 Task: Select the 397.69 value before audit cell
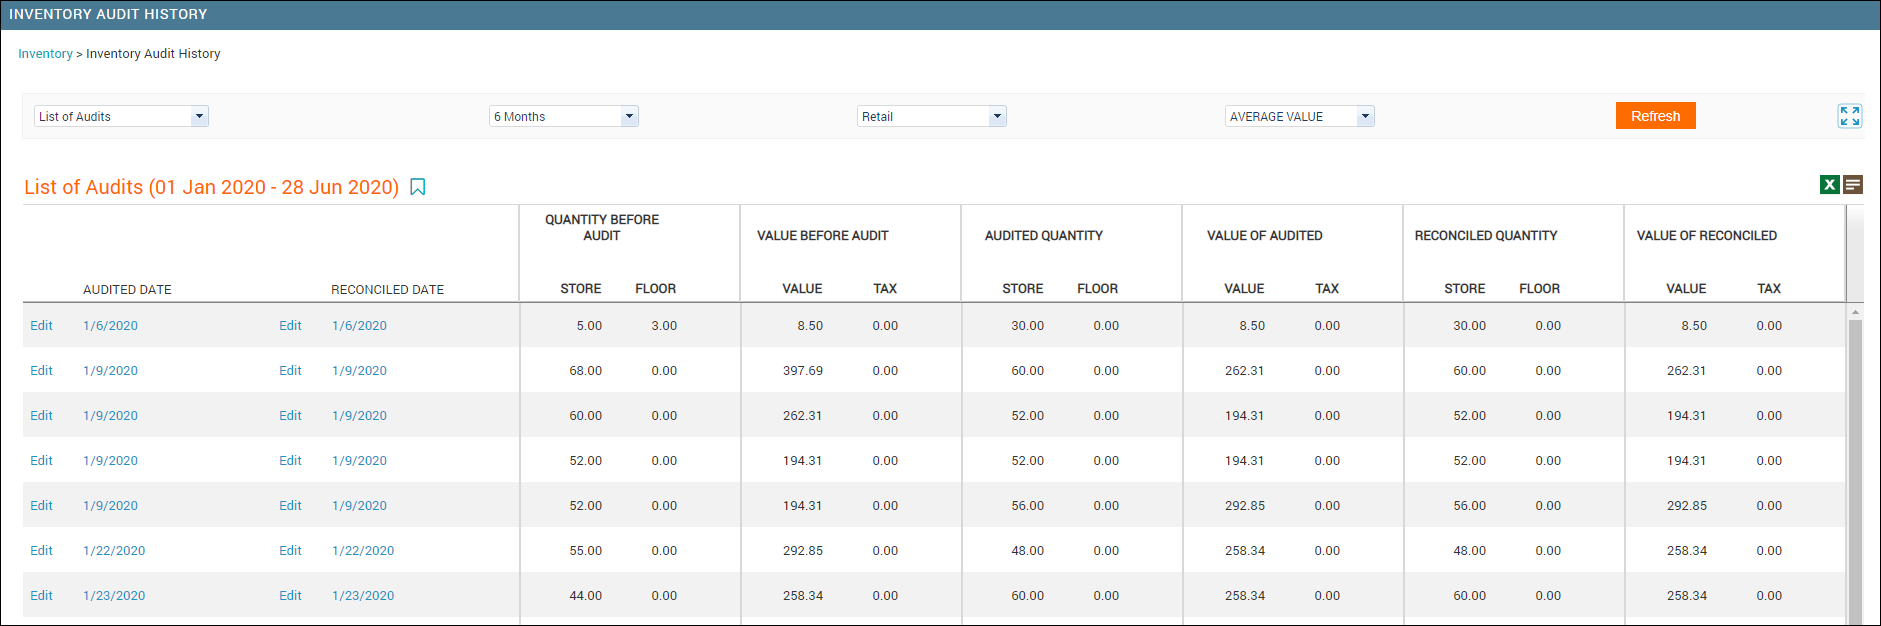tap(803, 370)
